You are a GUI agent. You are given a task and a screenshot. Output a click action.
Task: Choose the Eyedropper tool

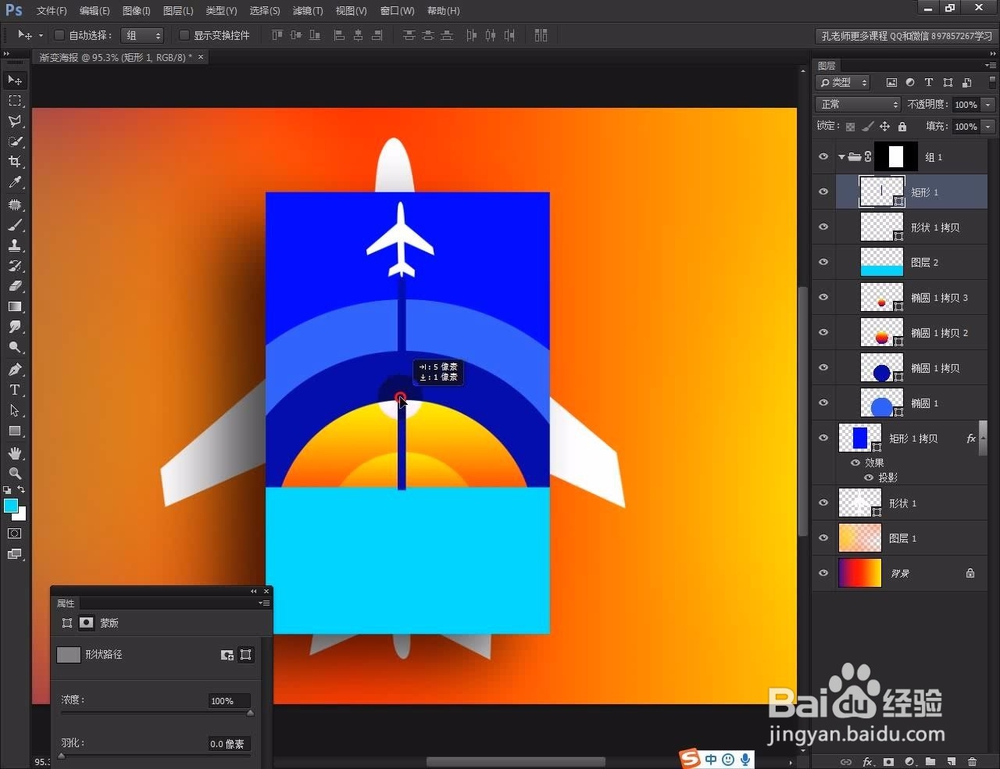(14, 182)
